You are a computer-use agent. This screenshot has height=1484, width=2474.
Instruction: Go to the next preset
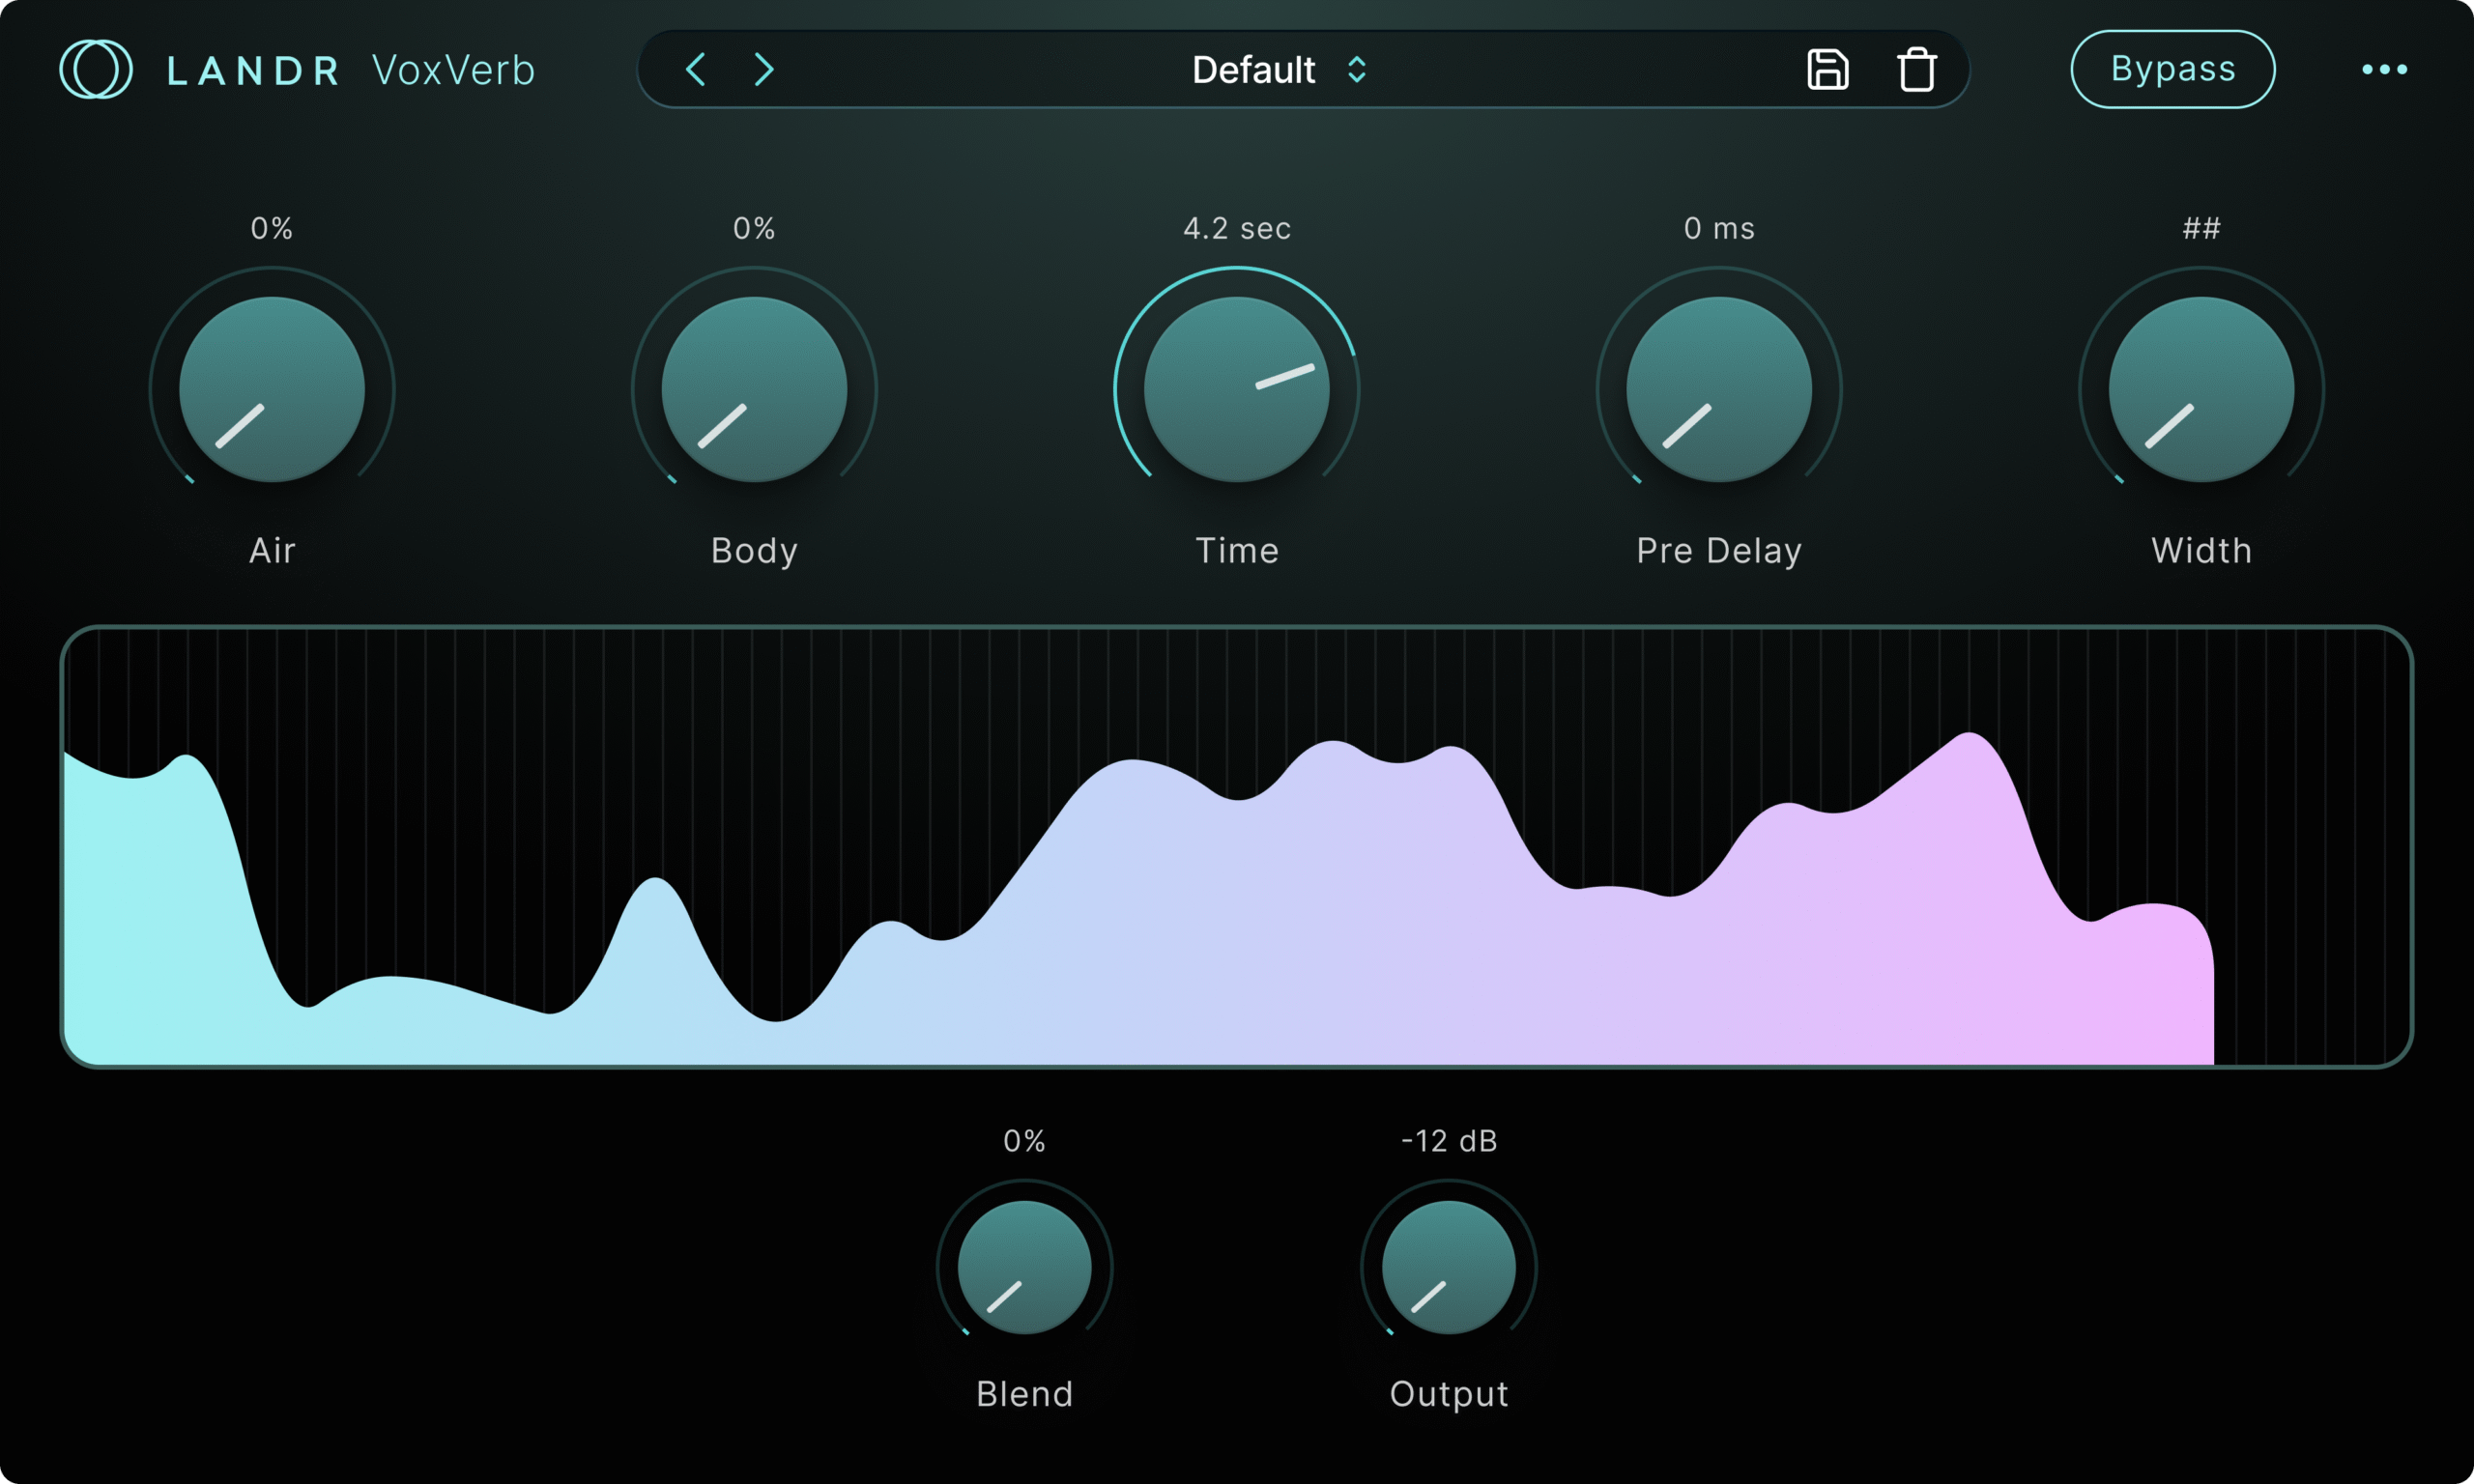click(x=764, y=70)
